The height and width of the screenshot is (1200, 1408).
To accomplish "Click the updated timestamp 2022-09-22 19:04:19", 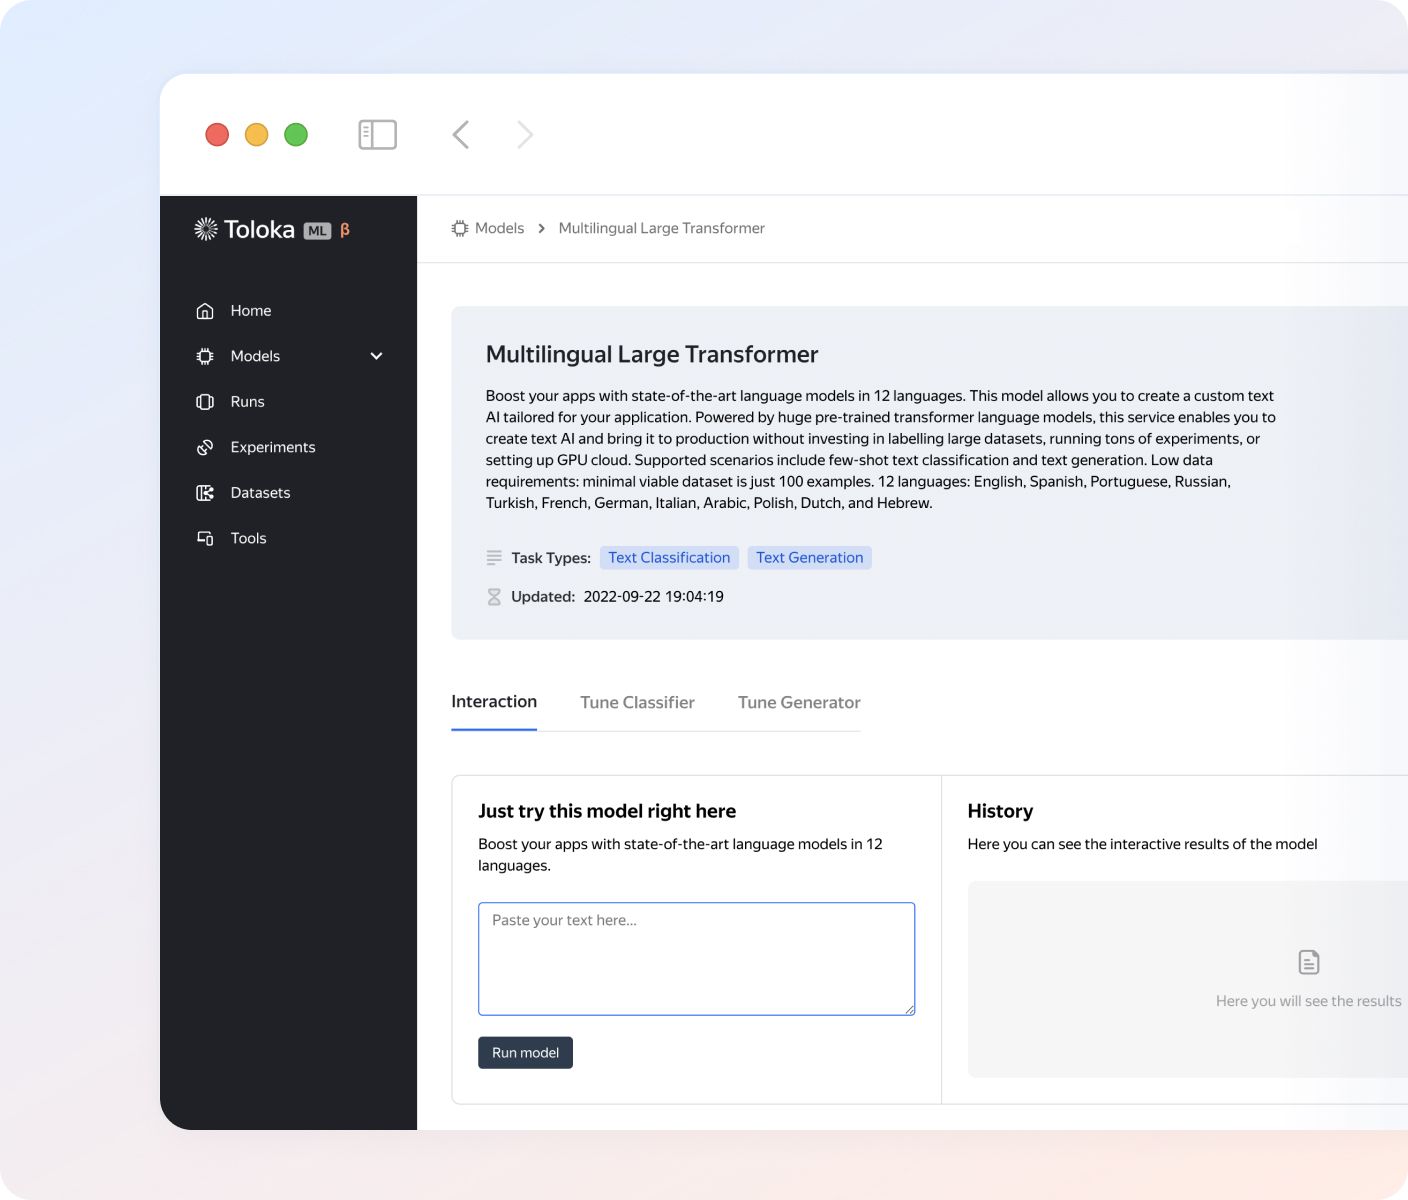I will coord(654,597).
